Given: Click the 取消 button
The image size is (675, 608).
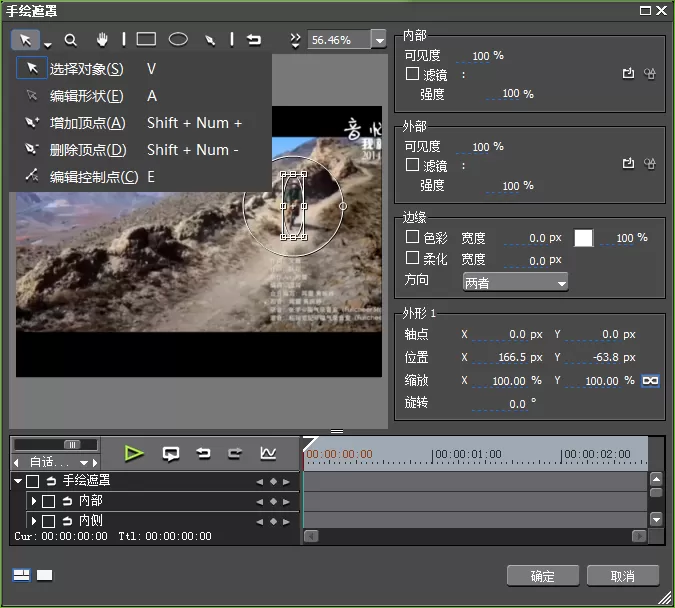Looking at the screenshot, I should pyautogui.click(x=622, y=576).
